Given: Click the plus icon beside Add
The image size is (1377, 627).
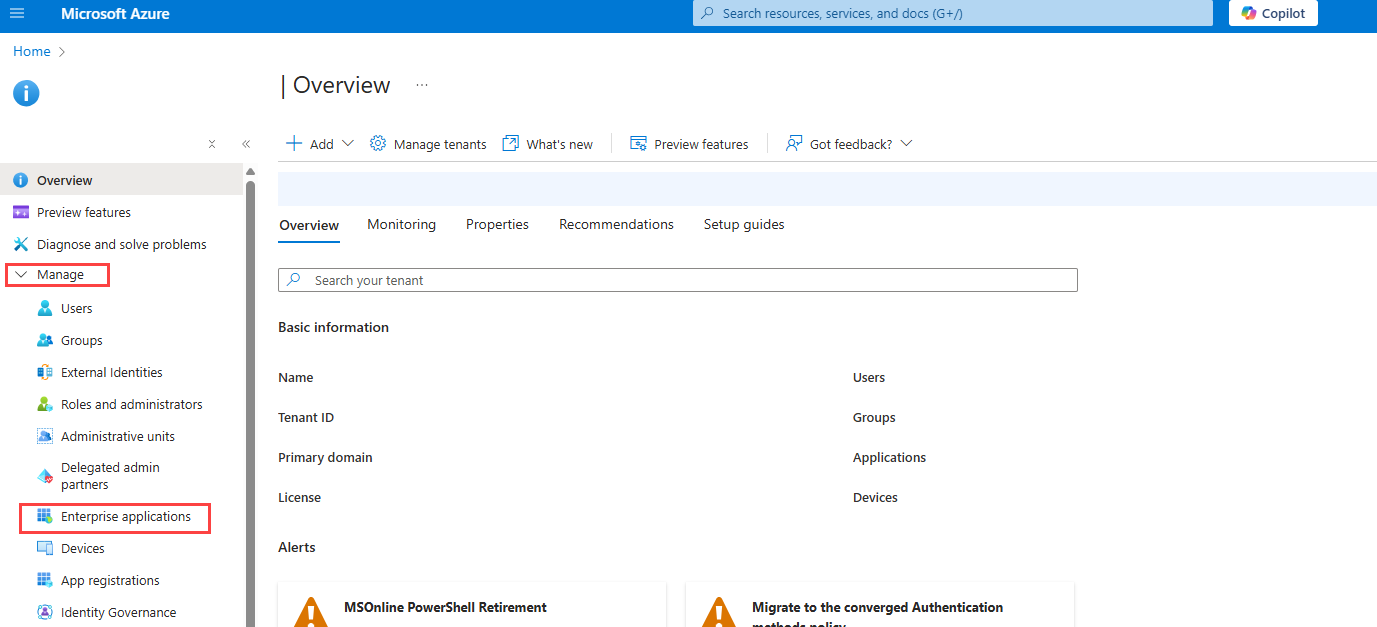Looking at the screenshot, I should click(294, 143).
